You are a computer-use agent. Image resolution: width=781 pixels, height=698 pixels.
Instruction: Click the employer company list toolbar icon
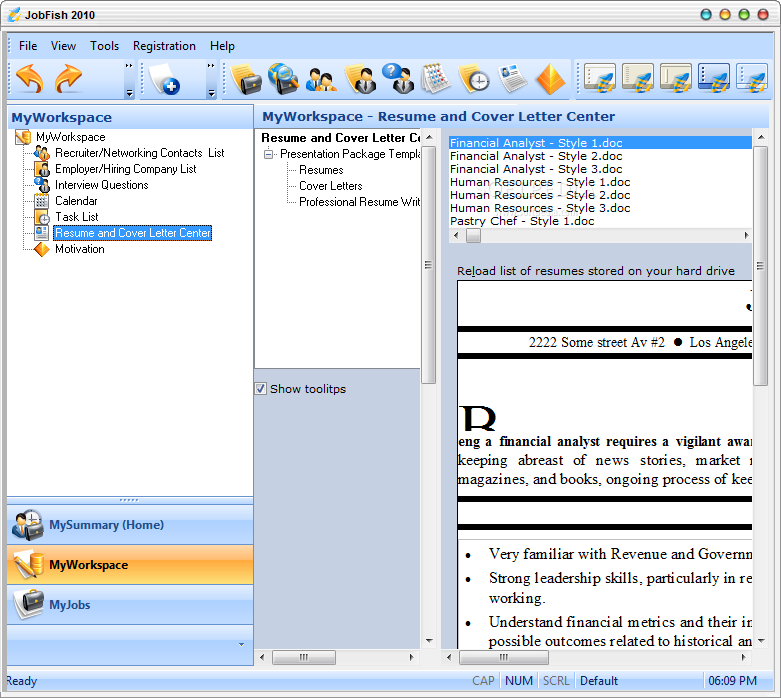360,79
